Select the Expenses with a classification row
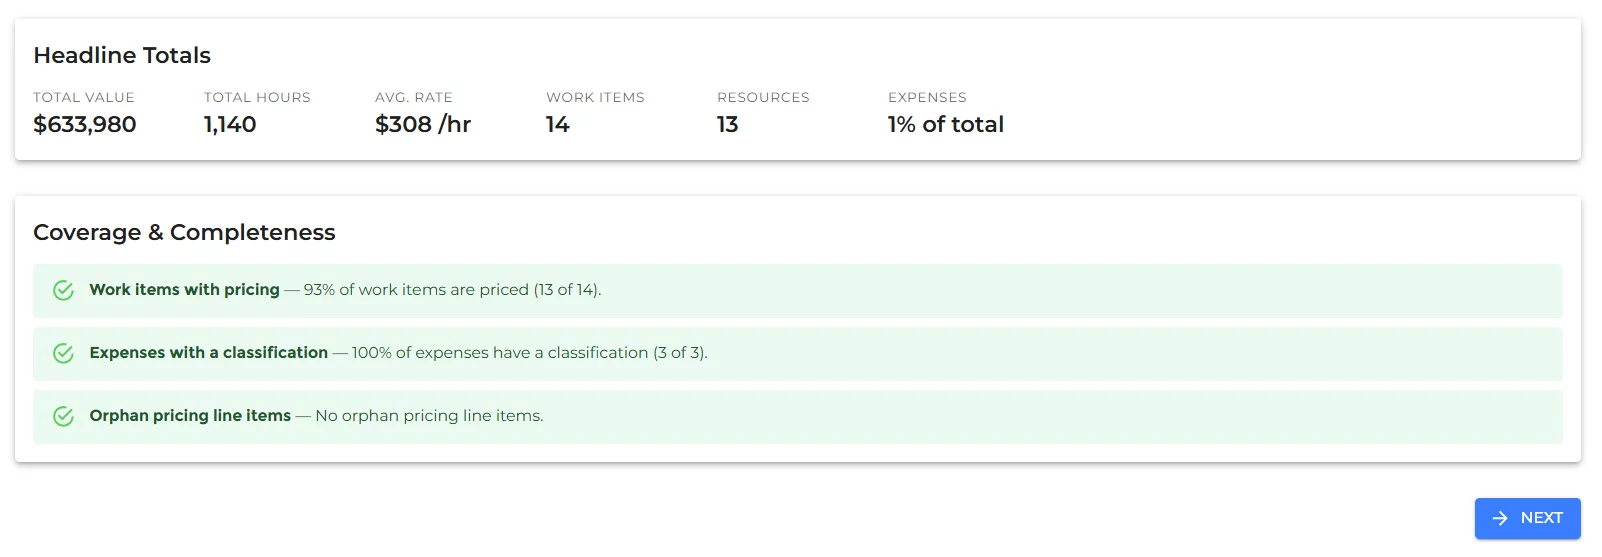Image resolution: width=1602 pixels, height=557 pixels. click(x=797, y=353)
